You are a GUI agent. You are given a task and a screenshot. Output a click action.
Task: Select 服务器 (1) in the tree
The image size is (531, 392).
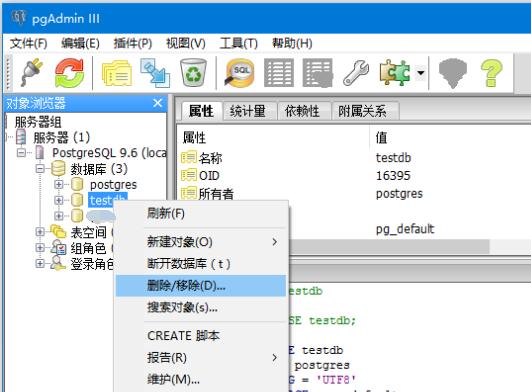point(61,137)
